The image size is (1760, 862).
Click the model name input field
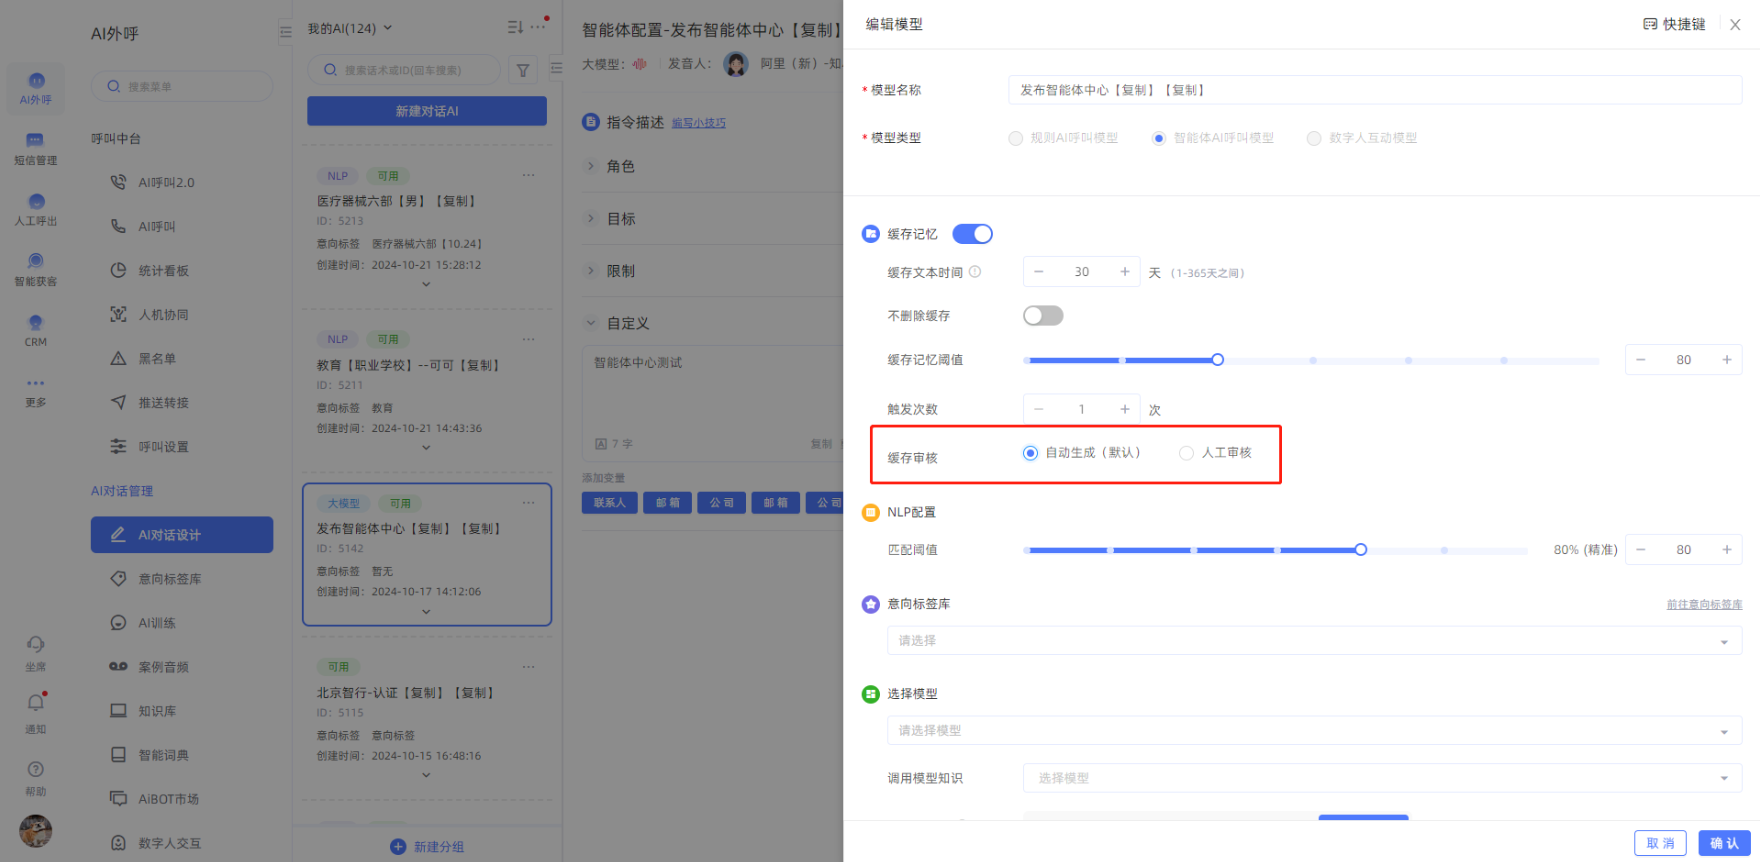pos(1374,90)
